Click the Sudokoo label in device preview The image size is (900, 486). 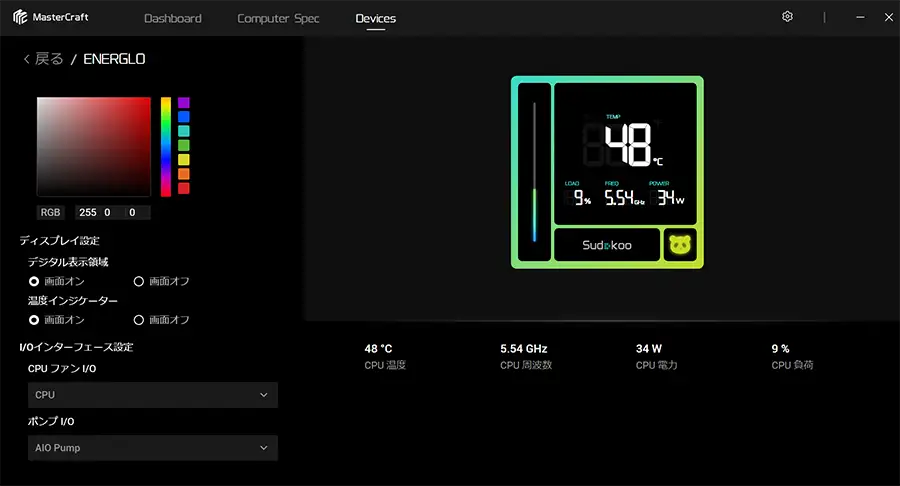click(x=607, y=245)
